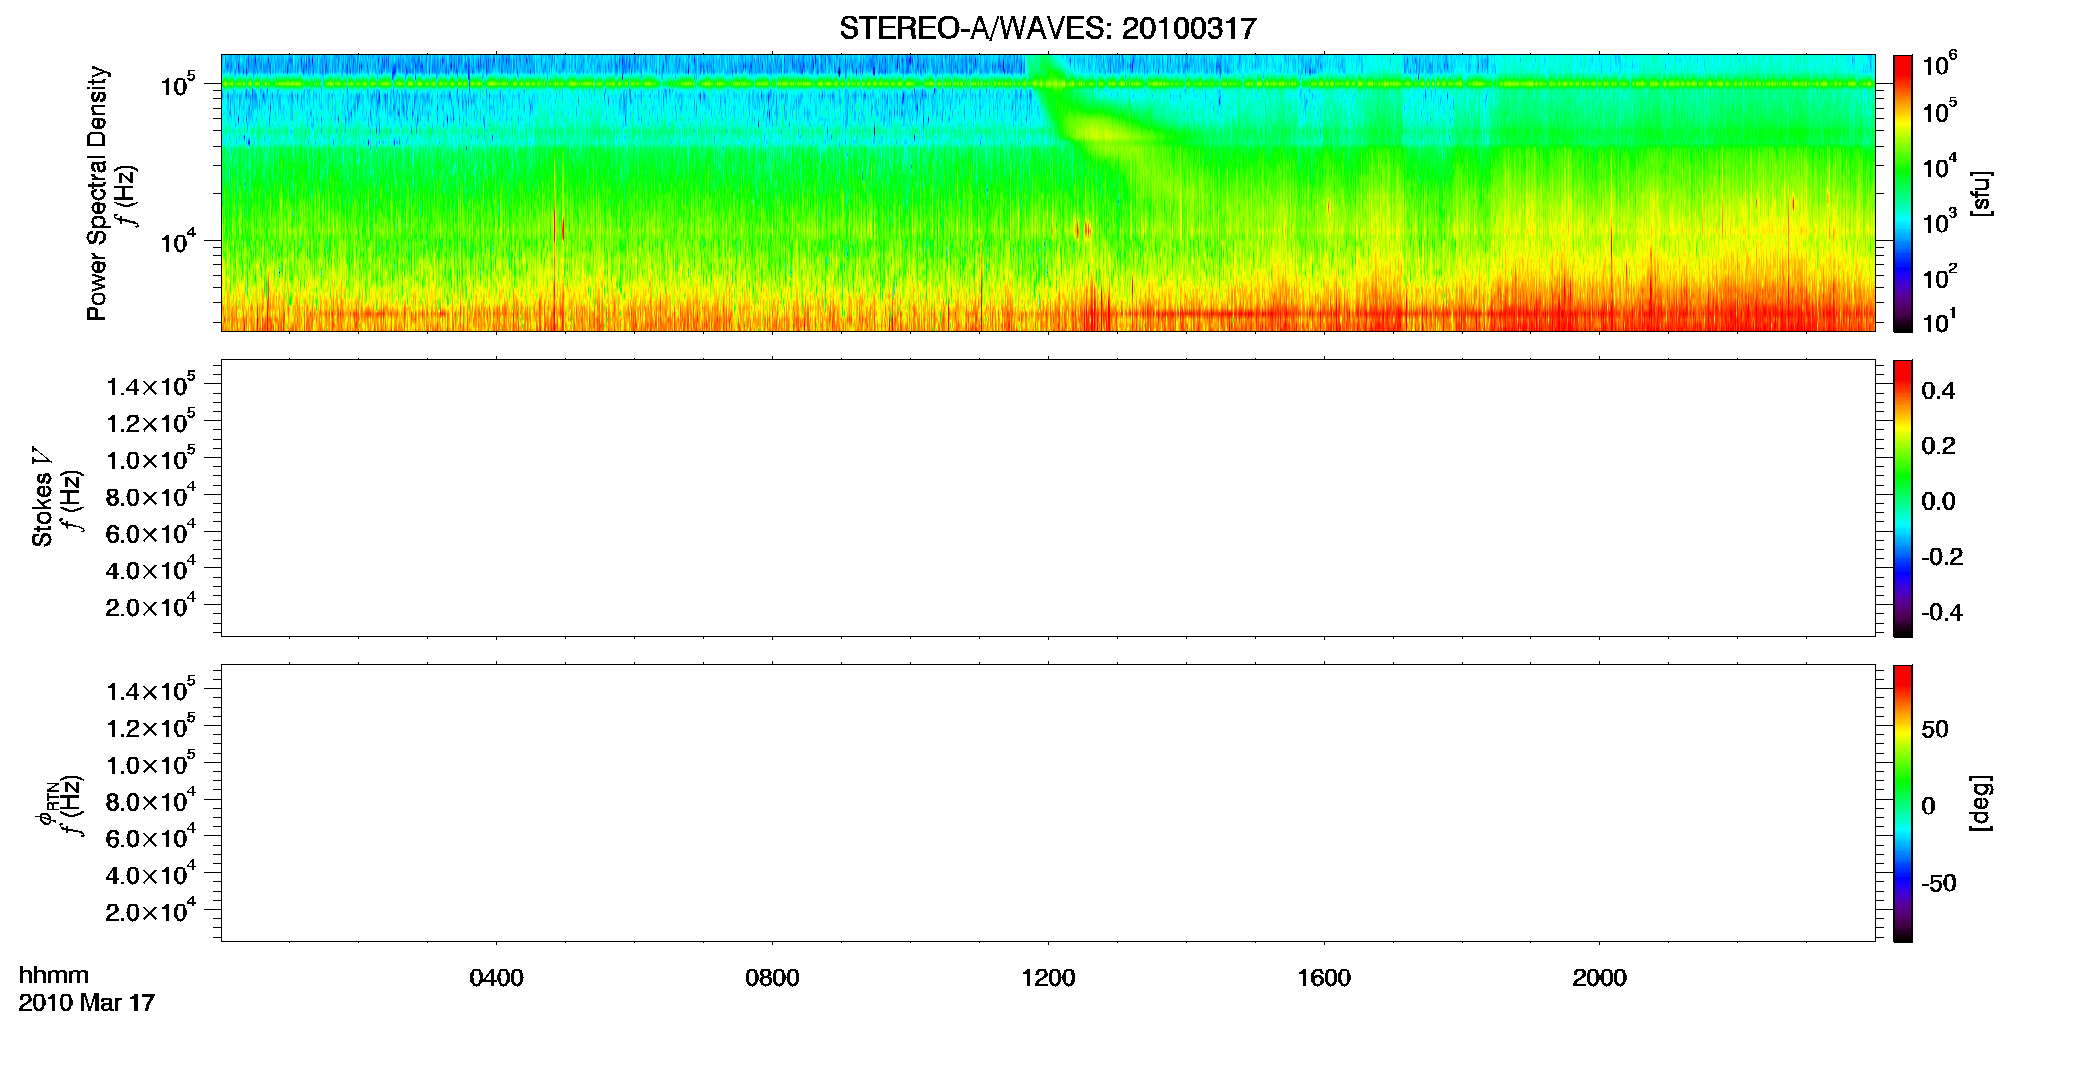Click the 1.0×10^5 tick in Stokes V panel
This screenshot has width=2096, height=1080.
pyautogui.click(x=151, y=459)
